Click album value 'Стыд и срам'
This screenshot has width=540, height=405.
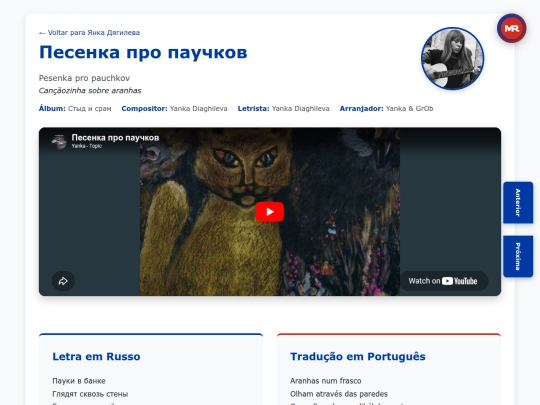[x=90, y=108]
